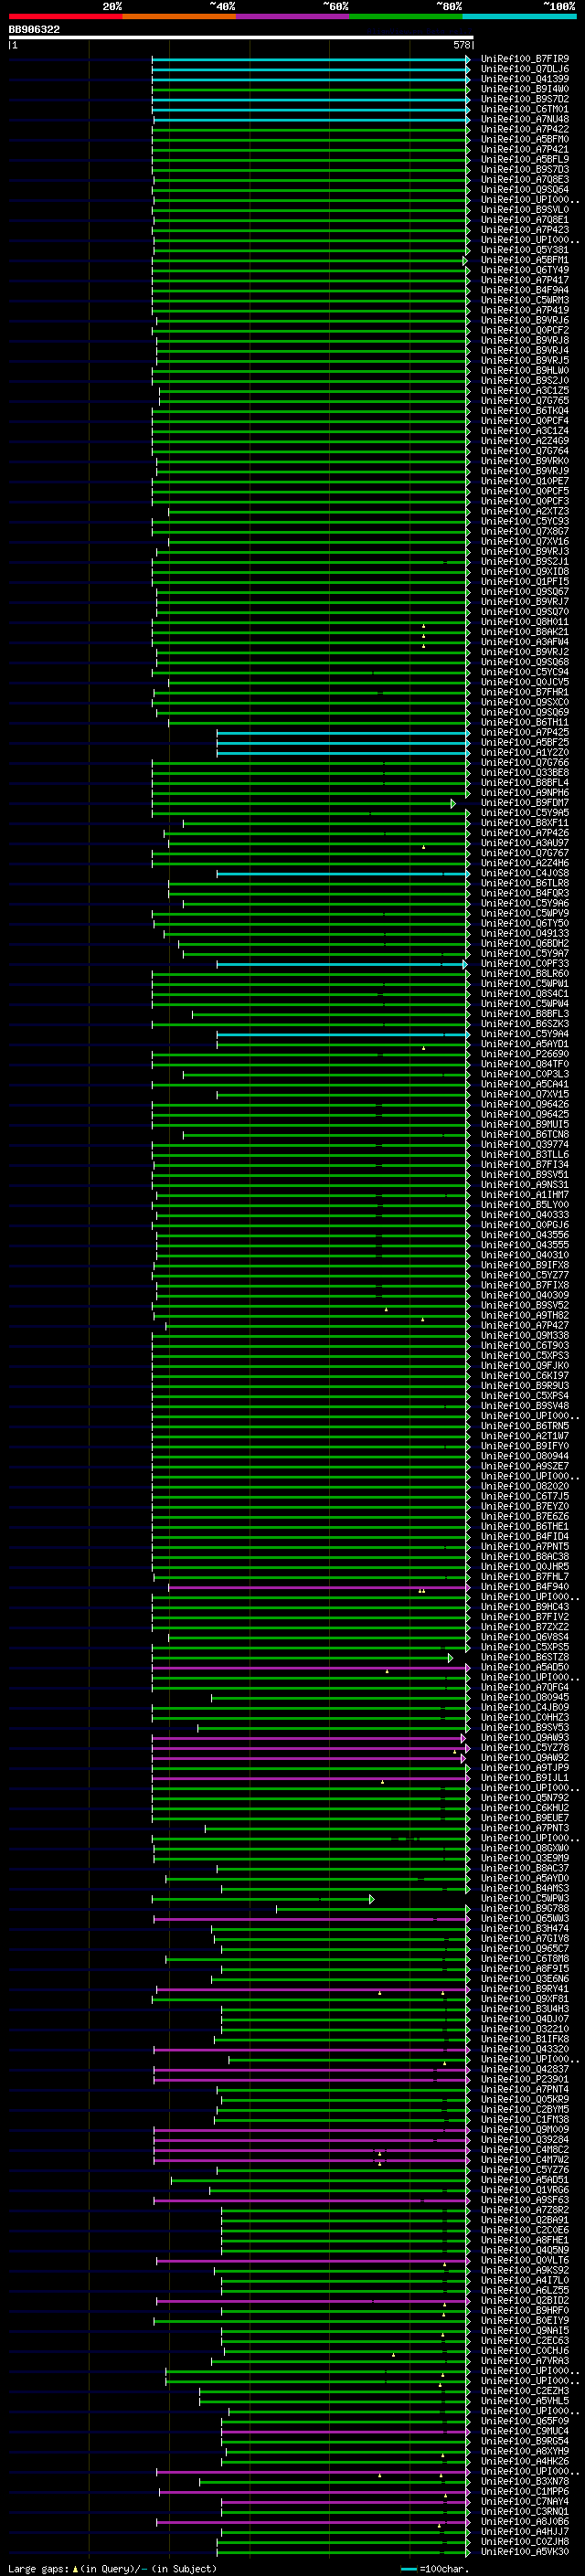Select the query name BB906322
Viewport: 585px width, 2576px height.
[34, 29]
